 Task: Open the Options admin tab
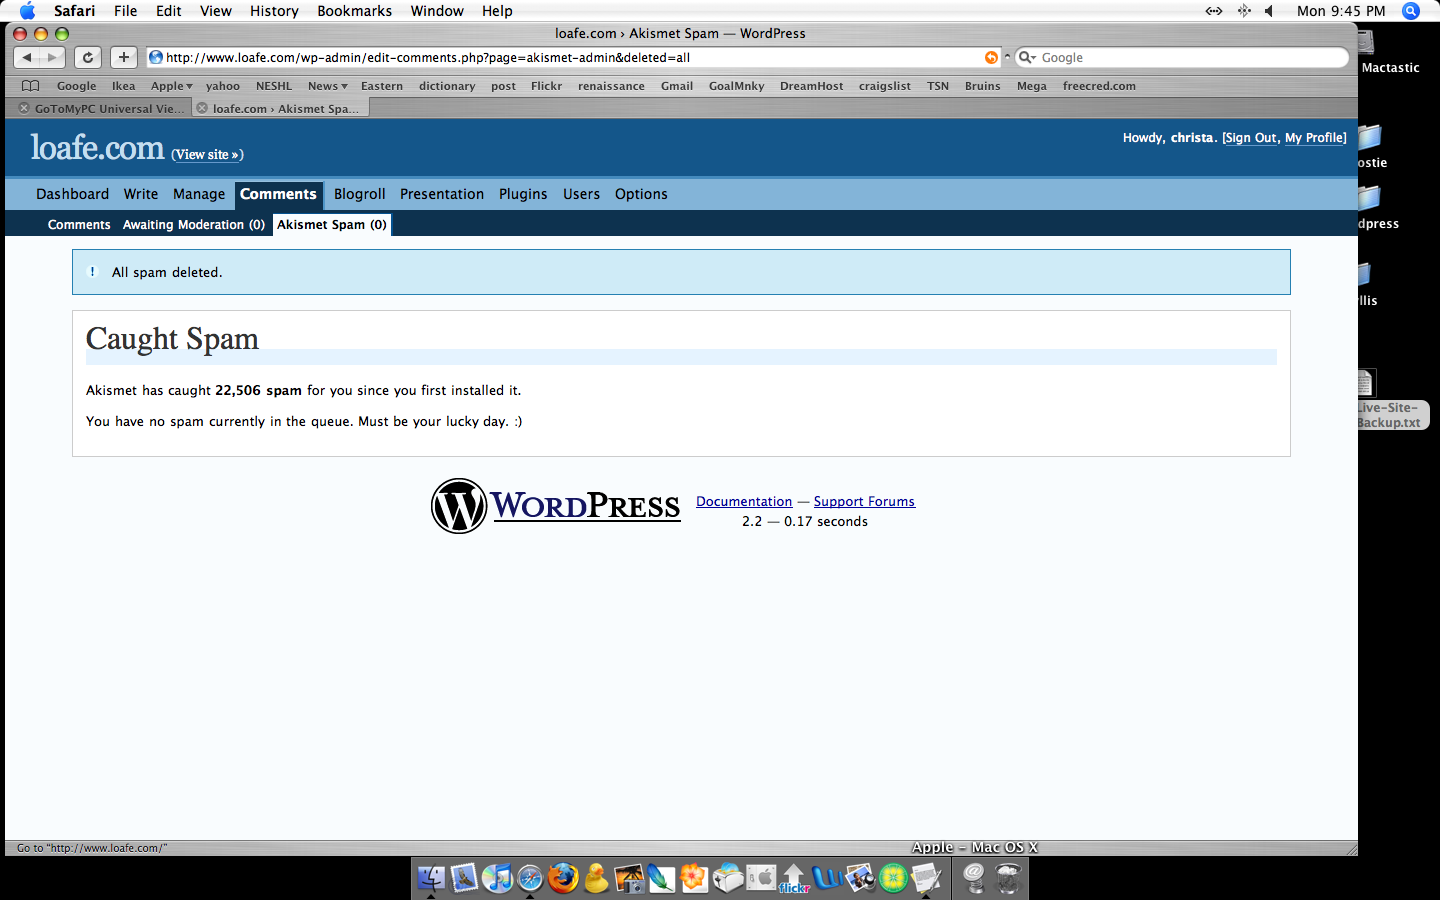point(641,194)
